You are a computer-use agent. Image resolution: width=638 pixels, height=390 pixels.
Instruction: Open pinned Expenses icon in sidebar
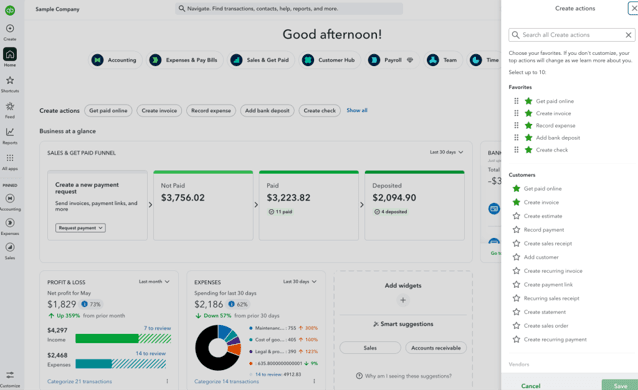coord(10,223)
